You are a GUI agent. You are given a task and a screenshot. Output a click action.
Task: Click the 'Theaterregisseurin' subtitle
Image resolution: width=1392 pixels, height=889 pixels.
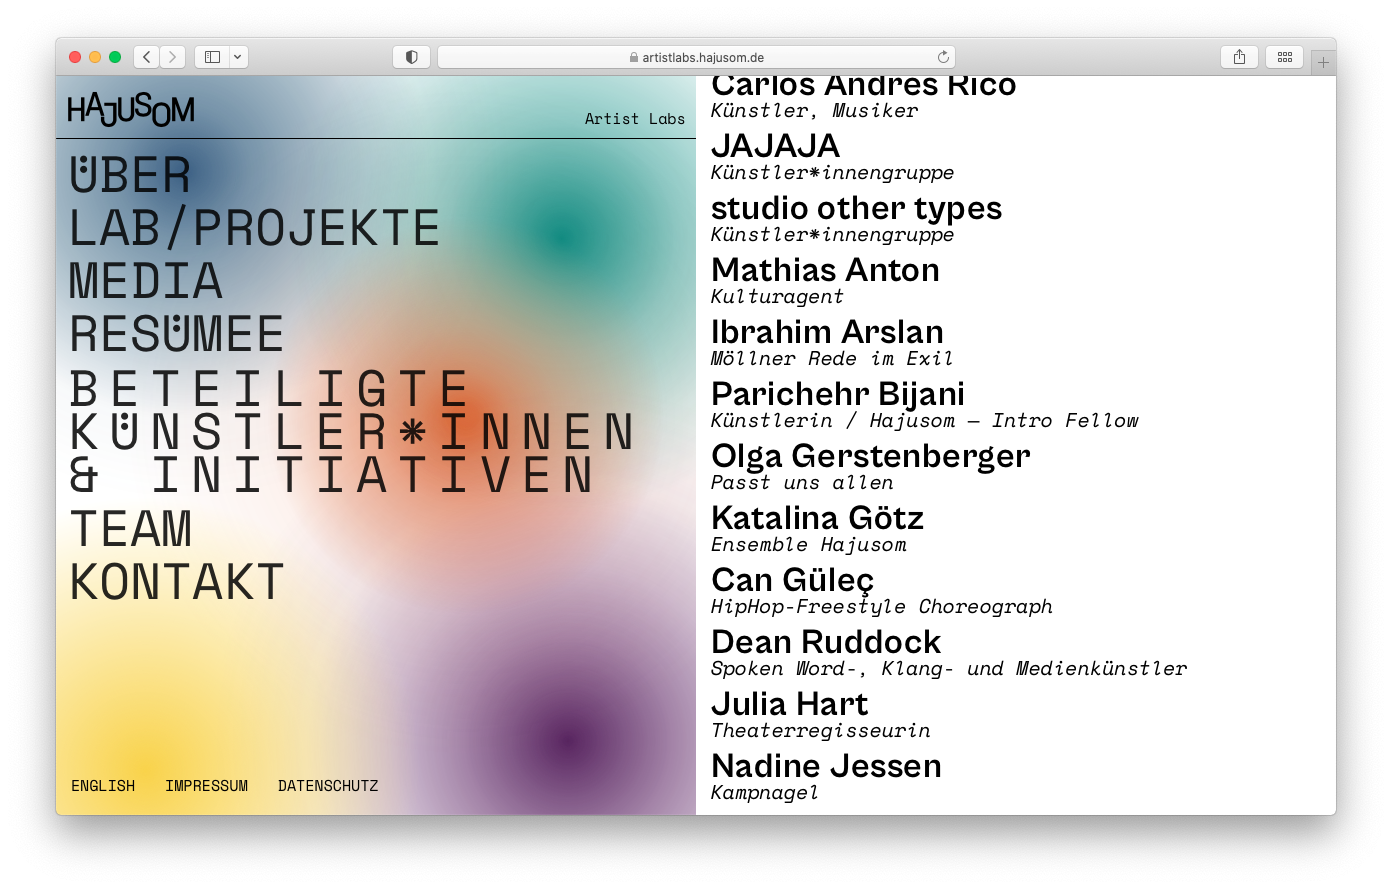821,730
